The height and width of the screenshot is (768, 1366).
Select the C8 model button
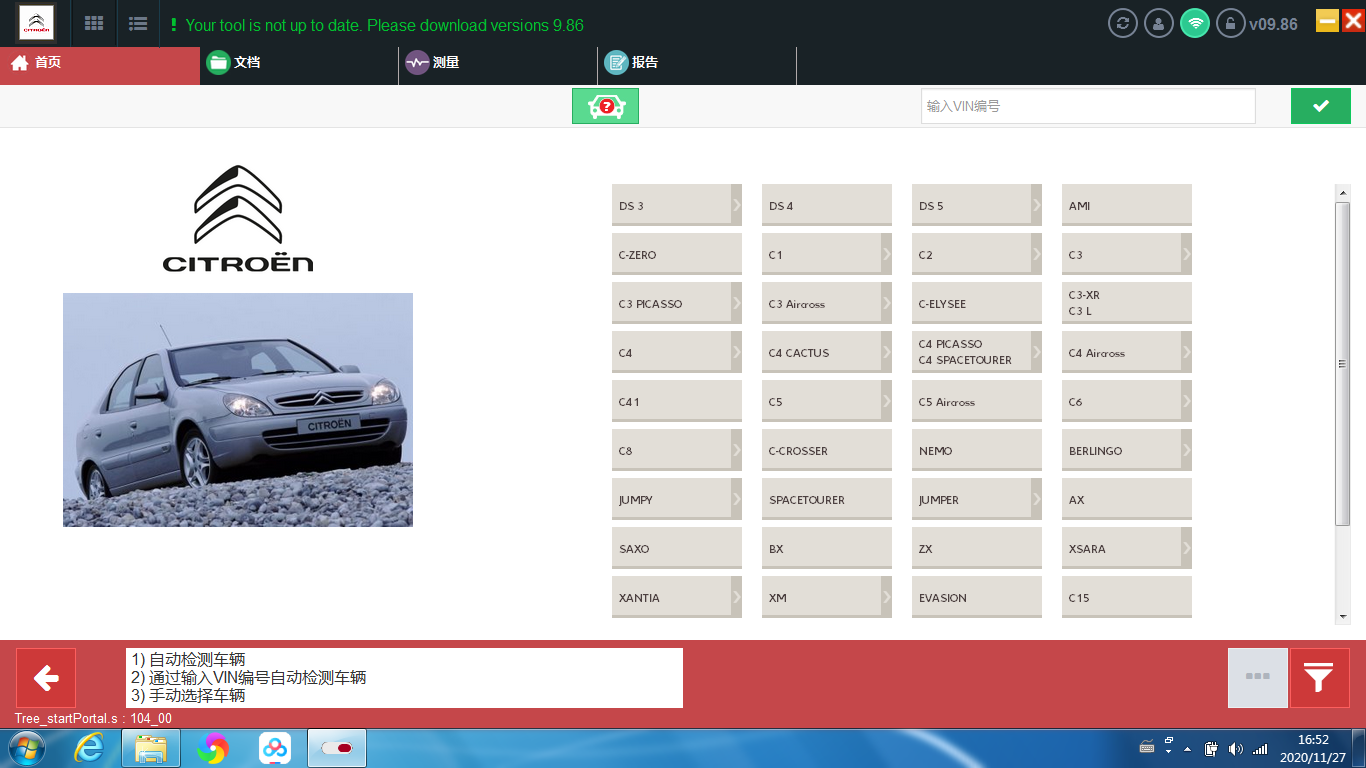tap(677, 450)
